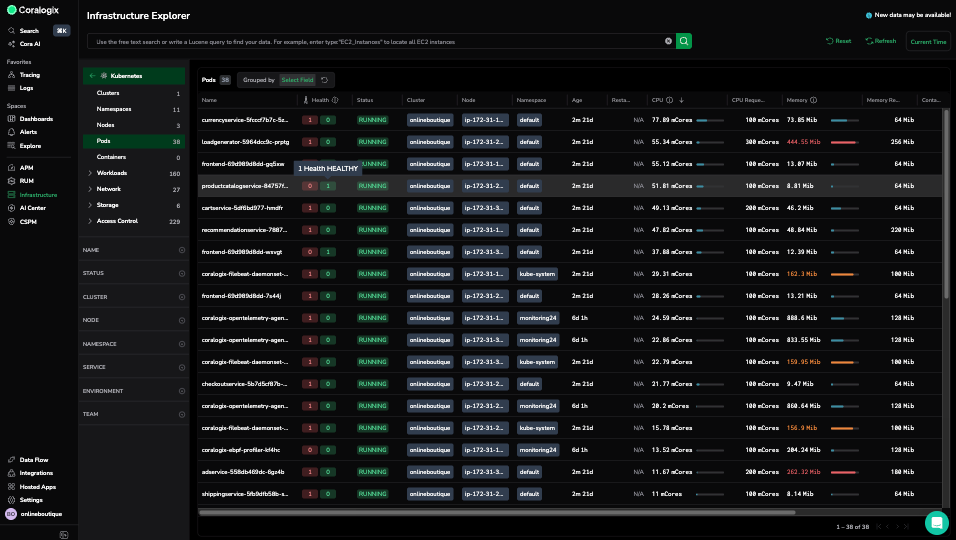Open the chat support bubble icon
Viewport: 956px width, 540px height.
[936, 522]
